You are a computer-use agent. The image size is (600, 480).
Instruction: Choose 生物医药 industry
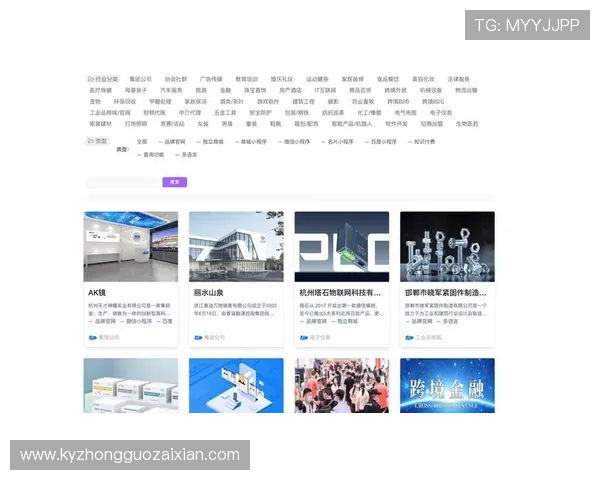tap(467, 124)
